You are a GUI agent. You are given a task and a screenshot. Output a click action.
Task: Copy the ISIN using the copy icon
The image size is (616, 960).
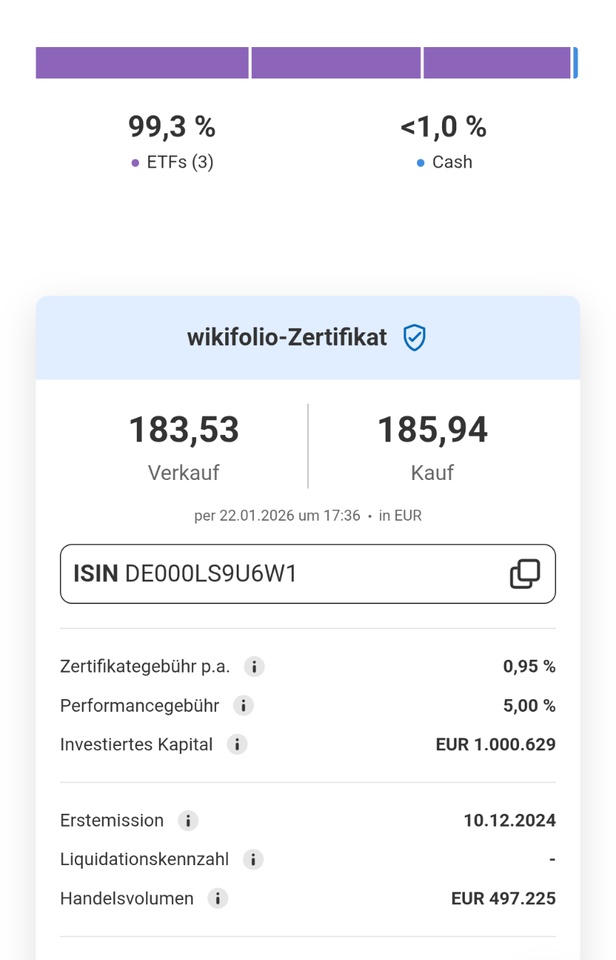[x=525, y=574]
